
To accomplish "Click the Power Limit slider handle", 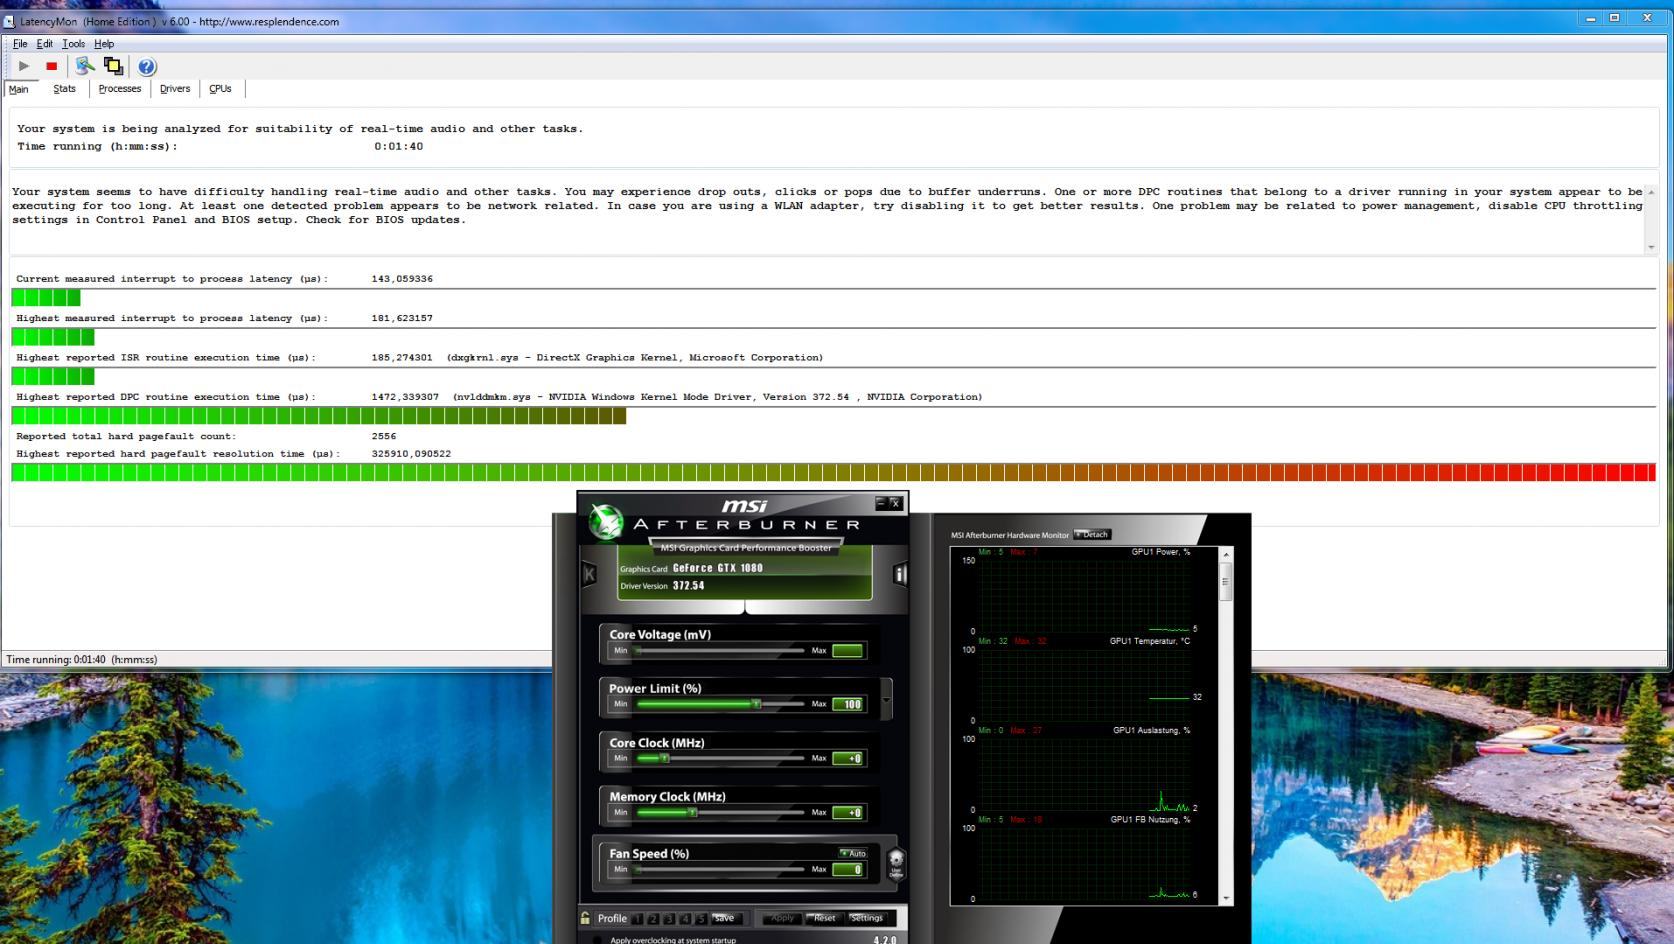I will 756,704.
